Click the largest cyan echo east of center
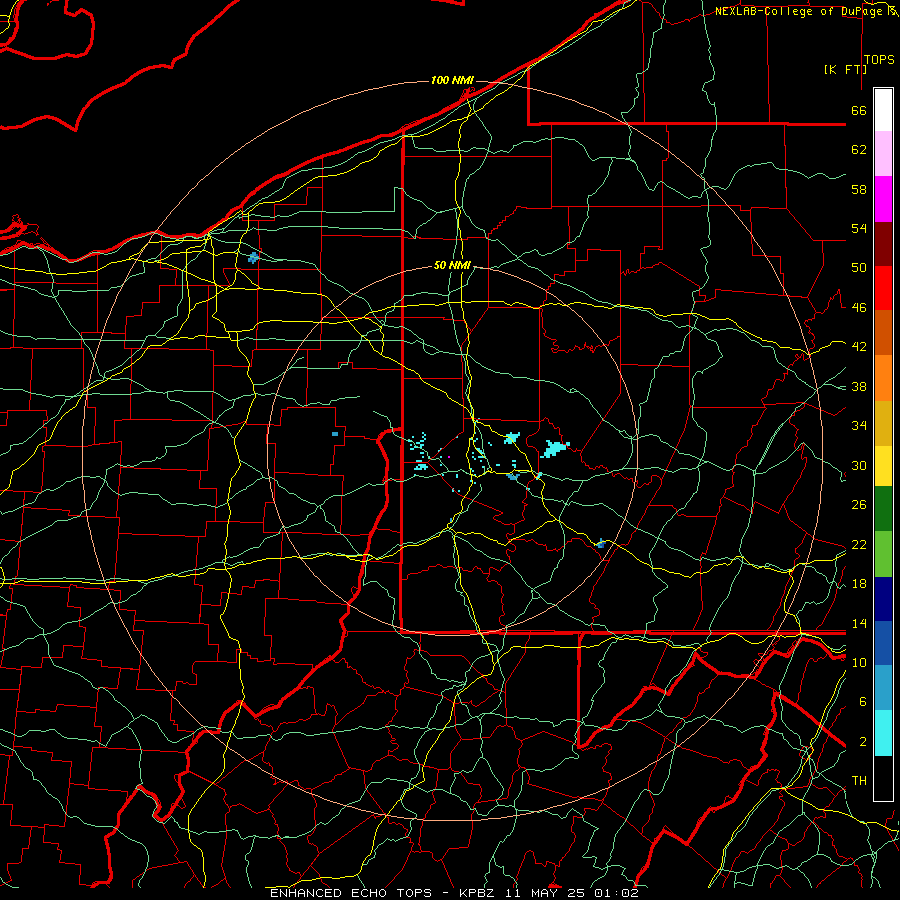The width and height of the screenshot is (900, 900). tap(554, 449)
